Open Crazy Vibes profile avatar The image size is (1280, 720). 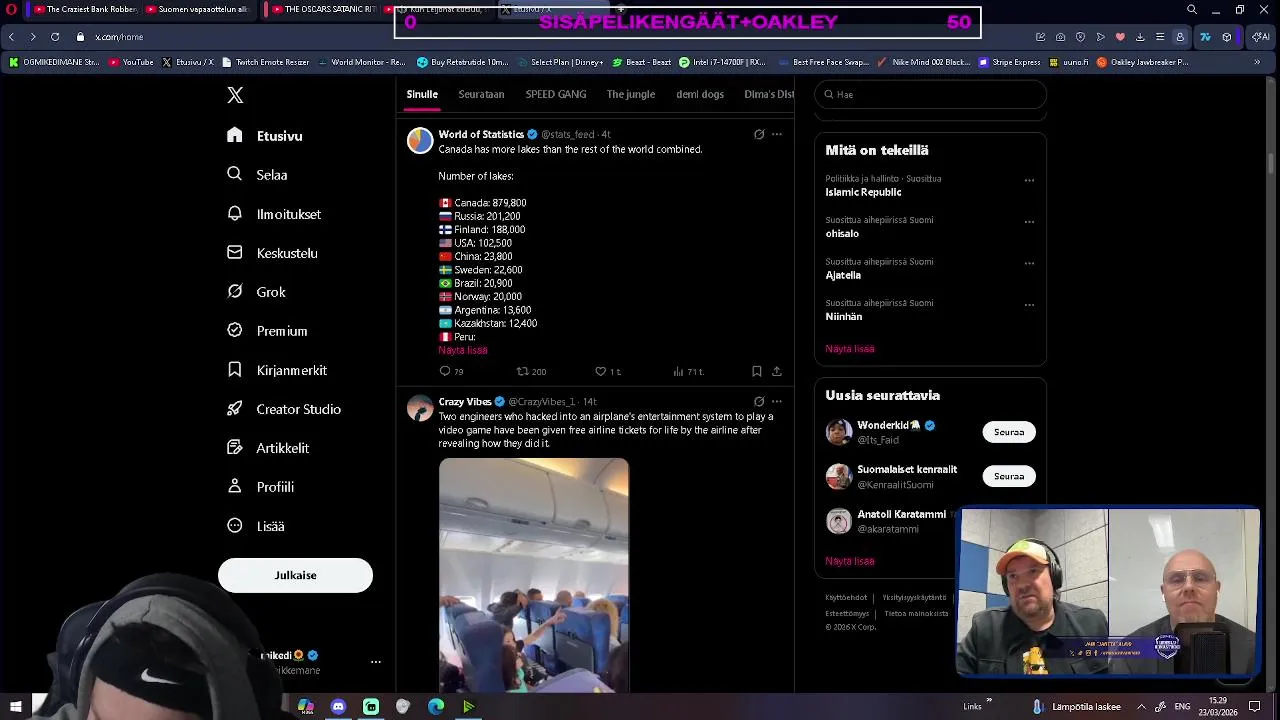coord(420,408)
